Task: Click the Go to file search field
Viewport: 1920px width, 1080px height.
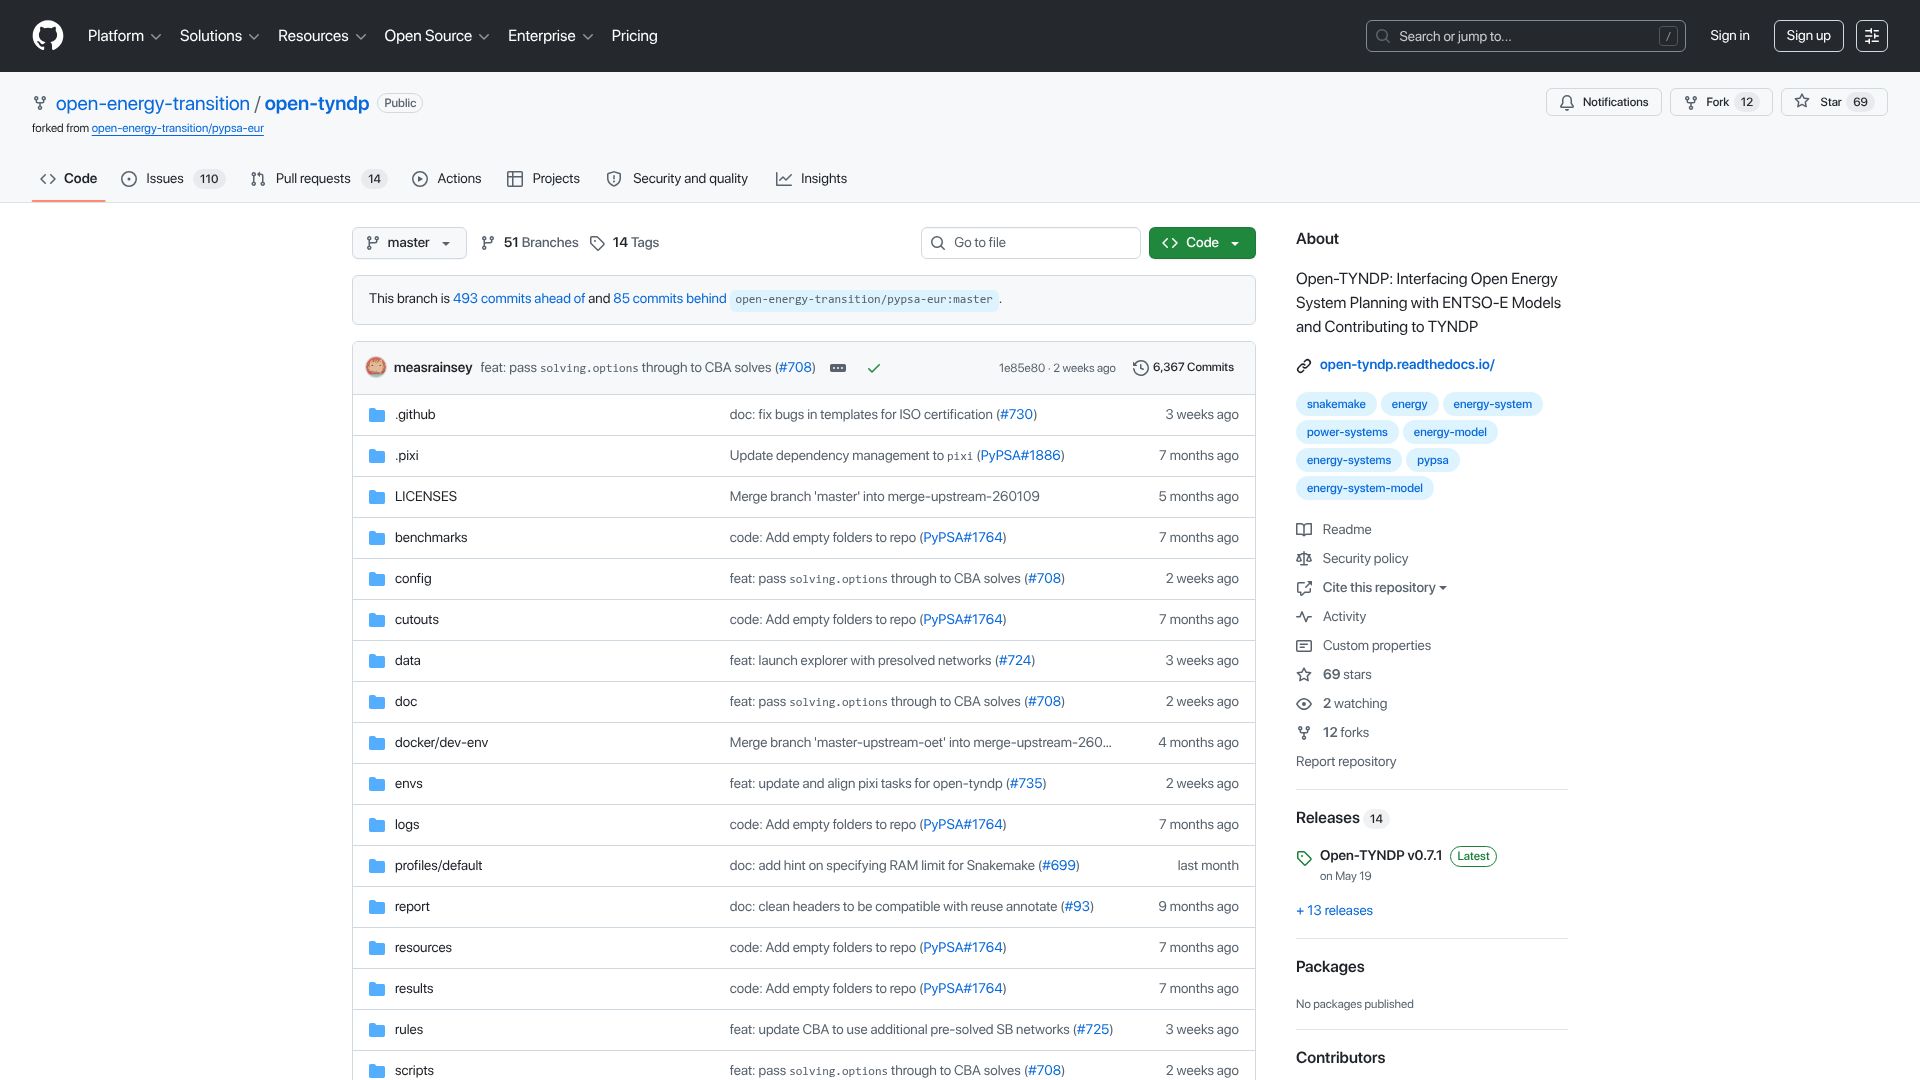Action: pyautogui.click(x=1031, y=243)
